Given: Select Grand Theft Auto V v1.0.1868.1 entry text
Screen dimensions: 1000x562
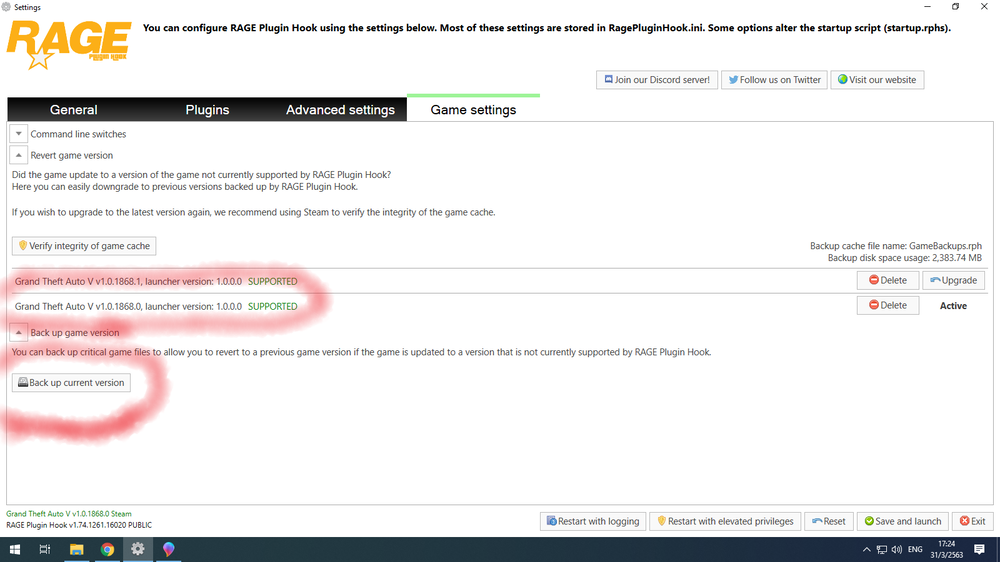Looking at the screenshot, I should coord(128,281).
